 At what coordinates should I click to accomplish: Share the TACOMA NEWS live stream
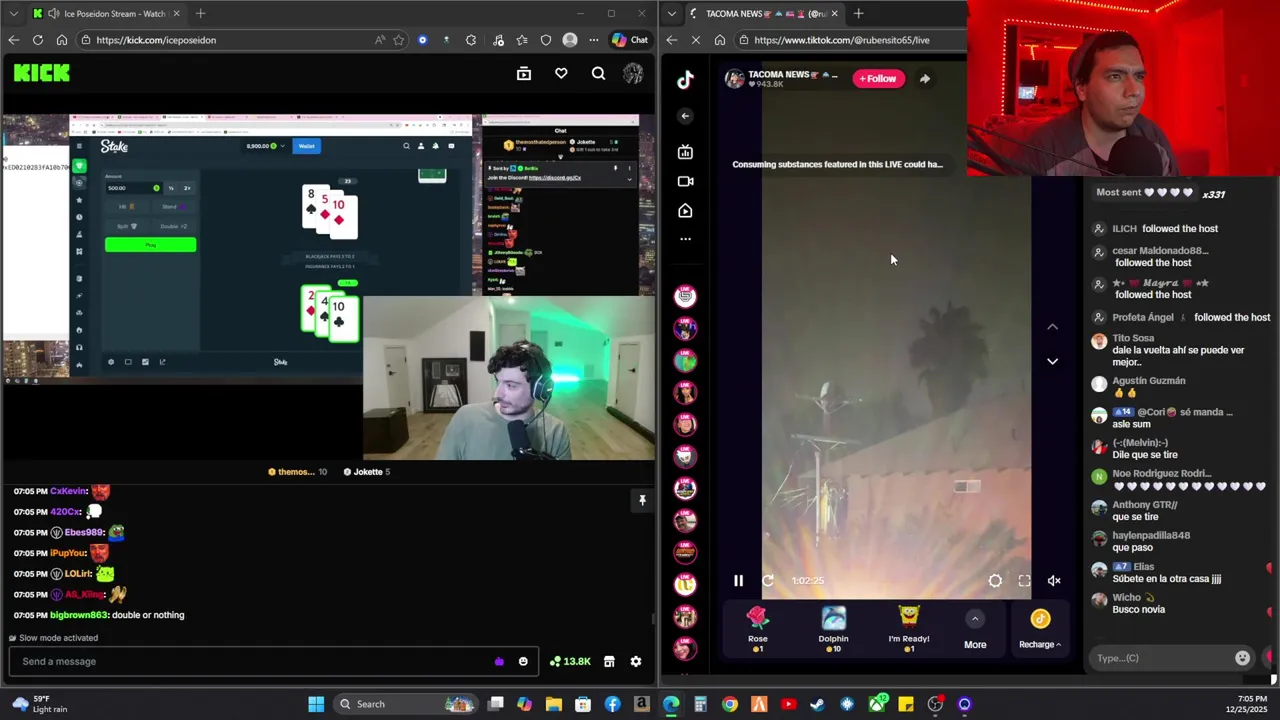925,78
